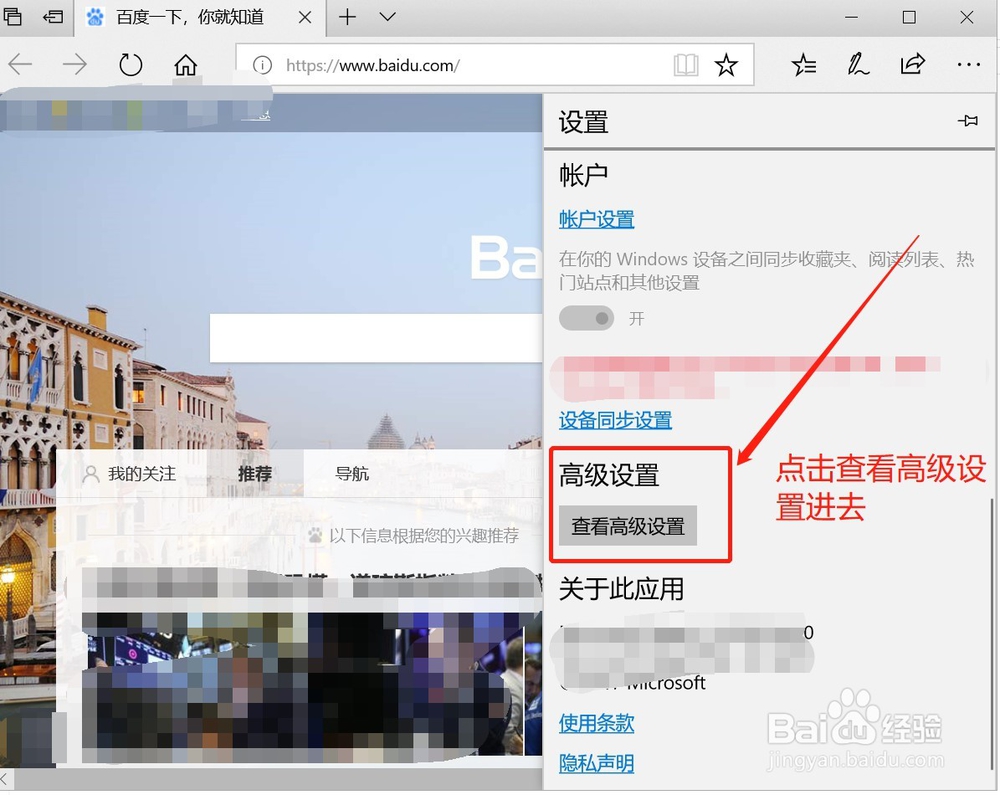
Task: Open the tab preview chevron next to new tab
Action: coord(389,17)
